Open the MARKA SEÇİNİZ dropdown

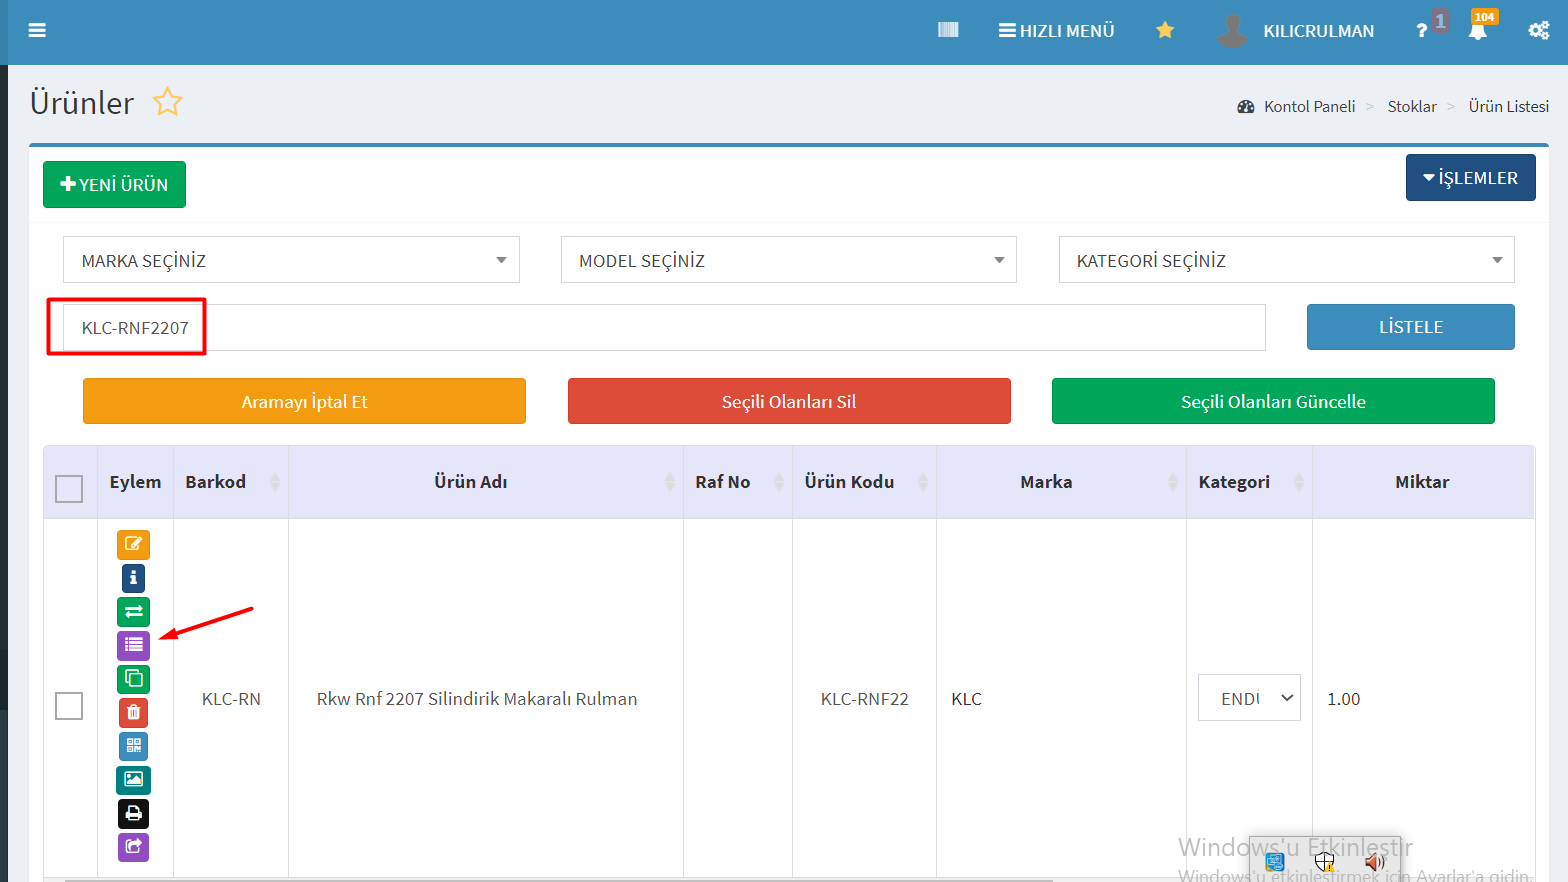tap(291, 260)
